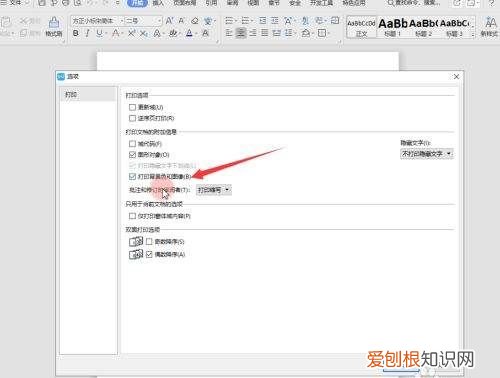Close the options dialog with X
Viewport: 500px width, 378px height.
456,77
